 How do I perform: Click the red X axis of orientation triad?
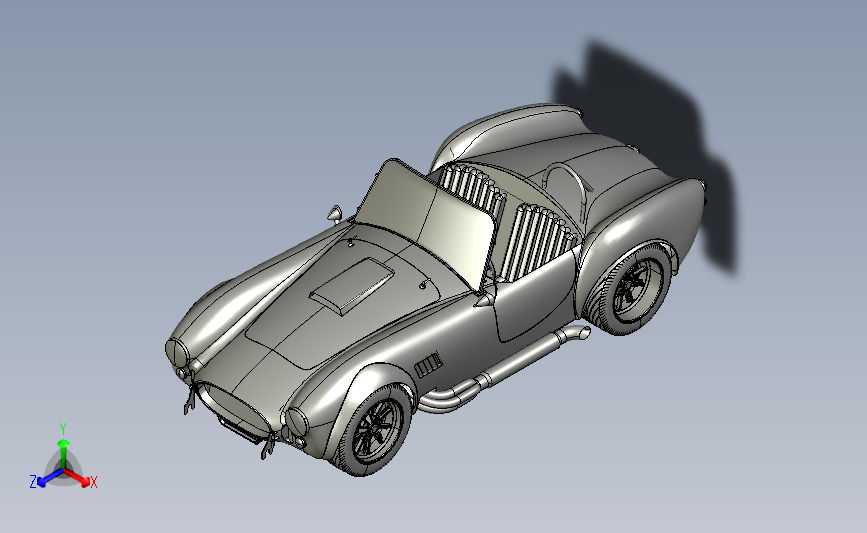[x=76, y=478]
